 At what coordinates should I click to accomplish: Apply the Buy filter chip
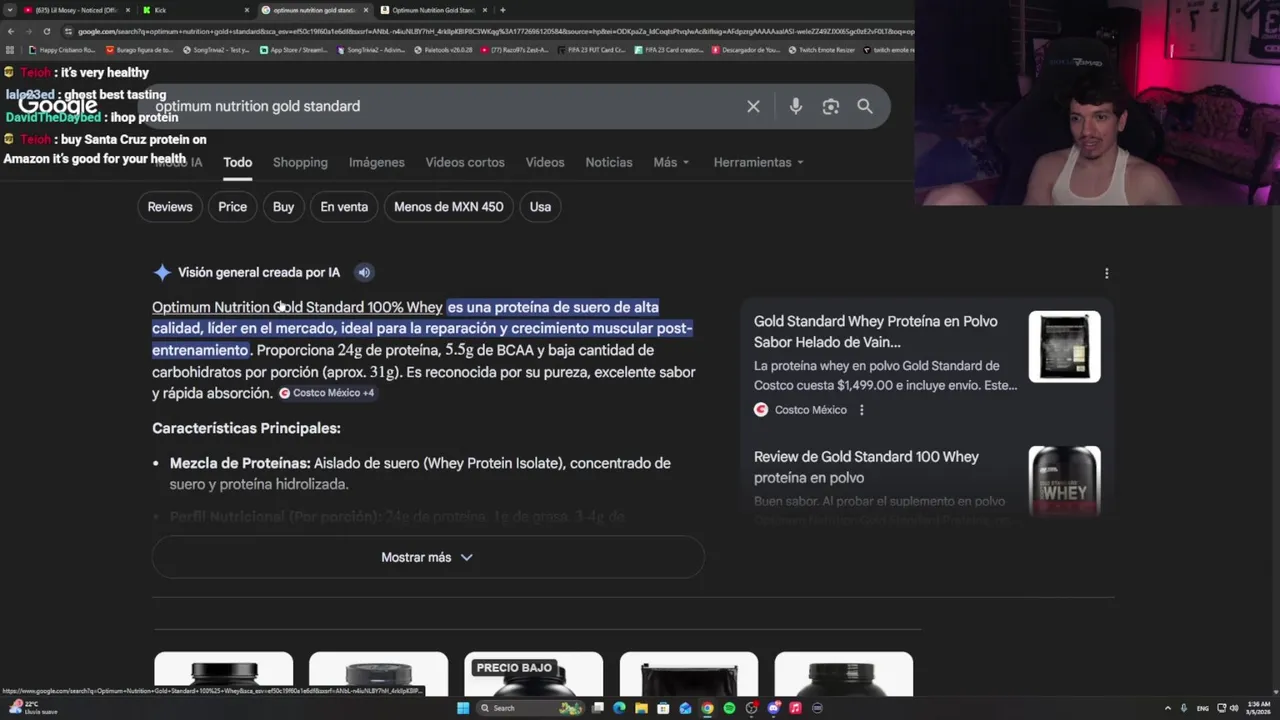click(x=284, y=207)
